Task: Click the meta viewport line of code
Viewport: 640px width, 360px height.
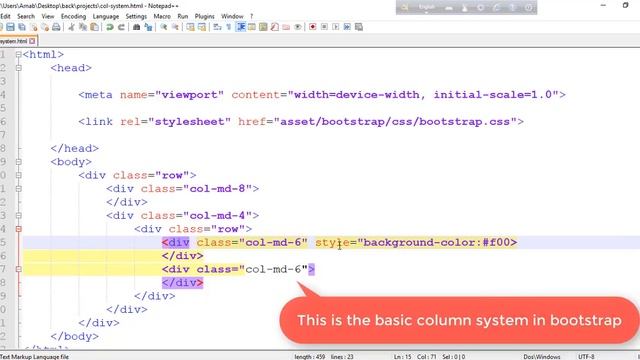Action: [x=322, y=95]
